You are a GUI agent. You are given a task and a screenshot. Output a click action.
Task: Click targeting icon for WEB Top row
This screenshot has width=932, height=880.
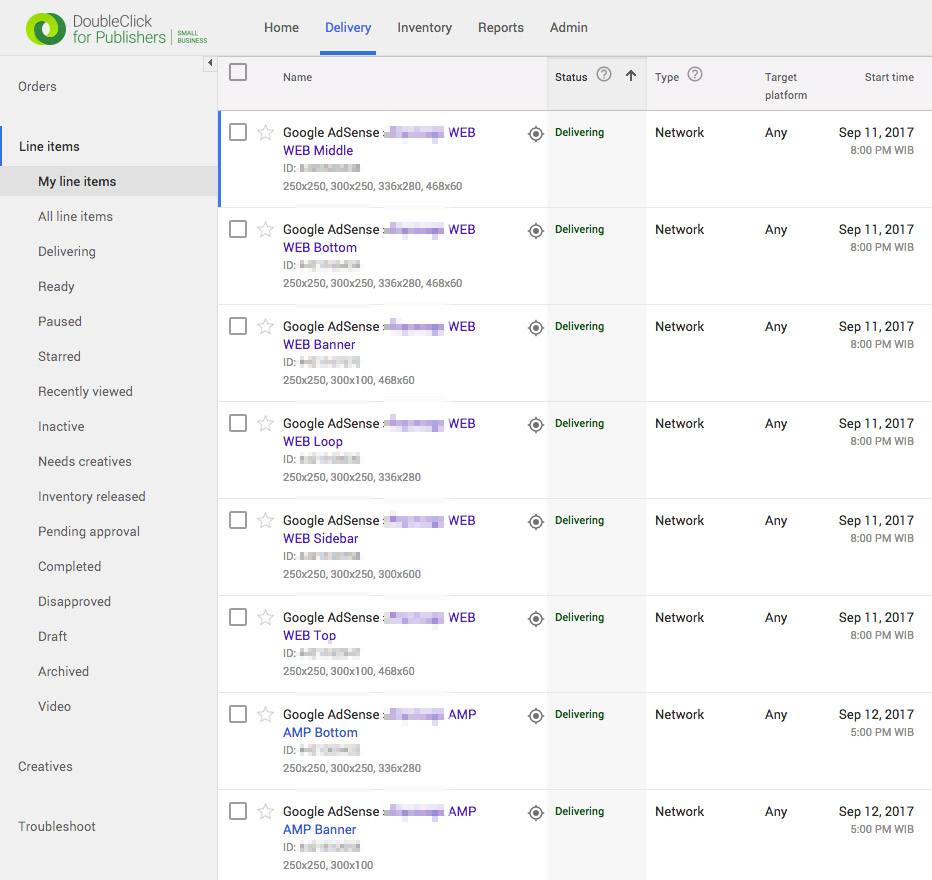536,619
